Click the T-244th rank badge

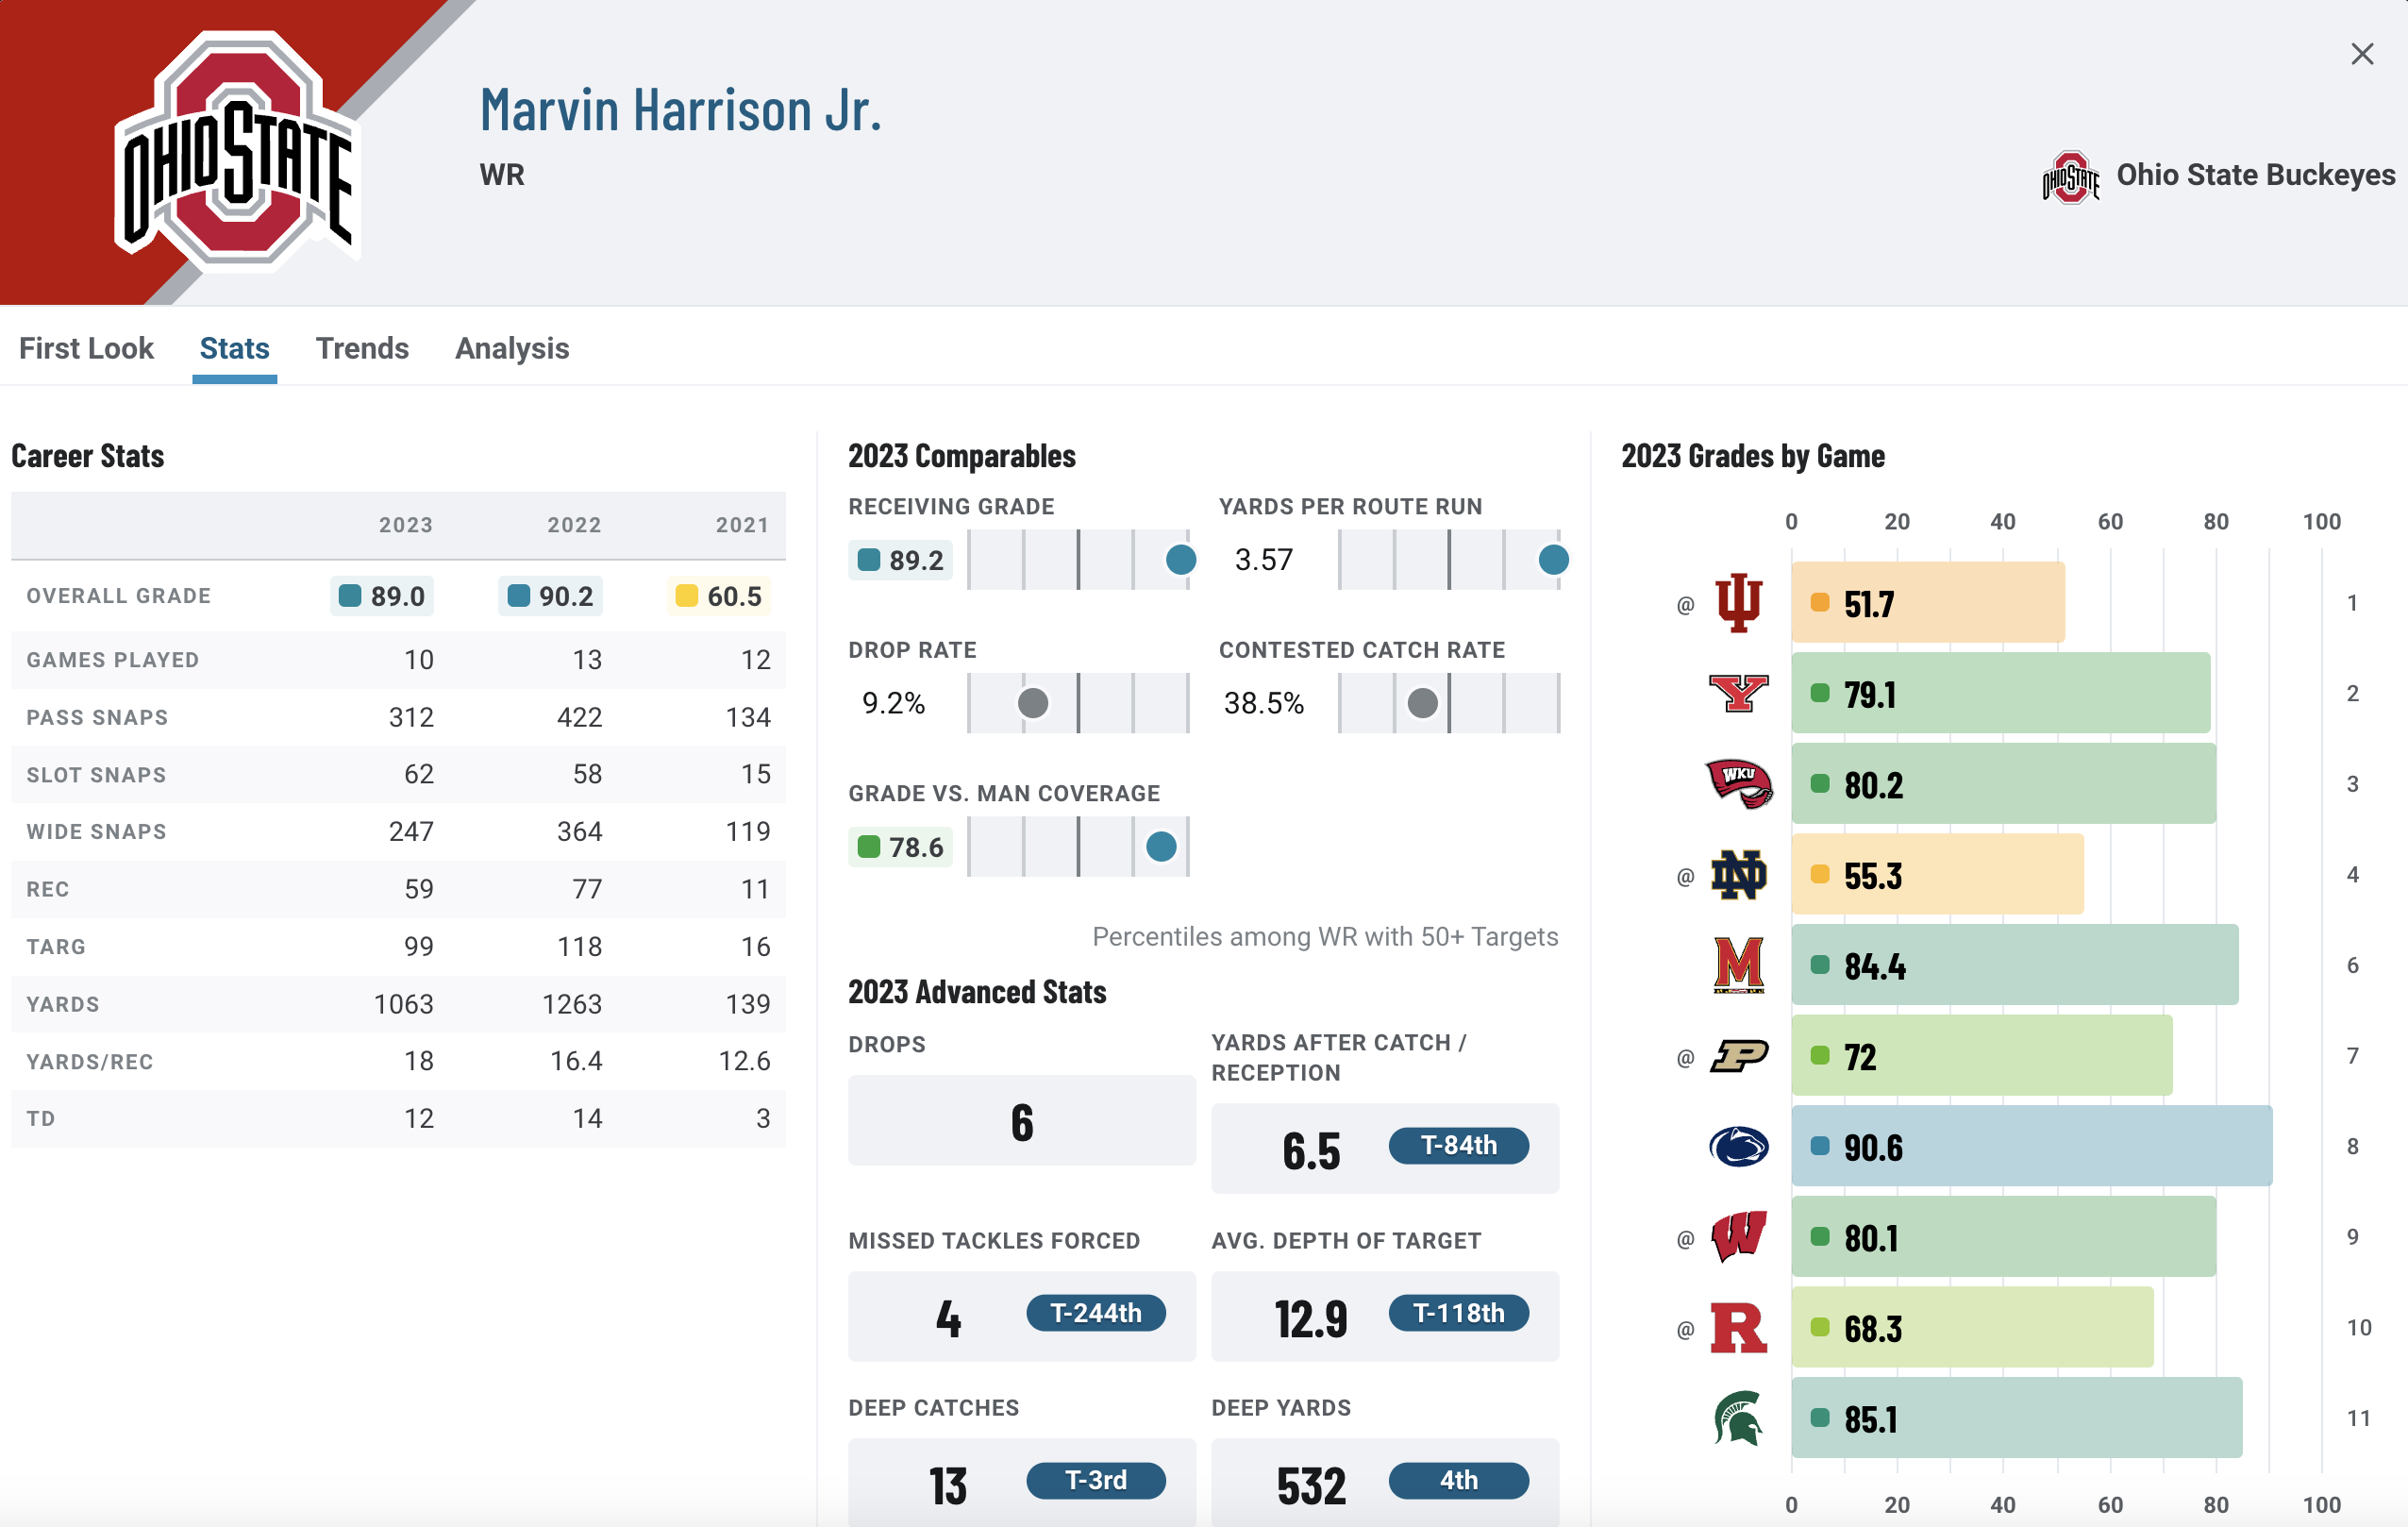pos(1095,1313)
